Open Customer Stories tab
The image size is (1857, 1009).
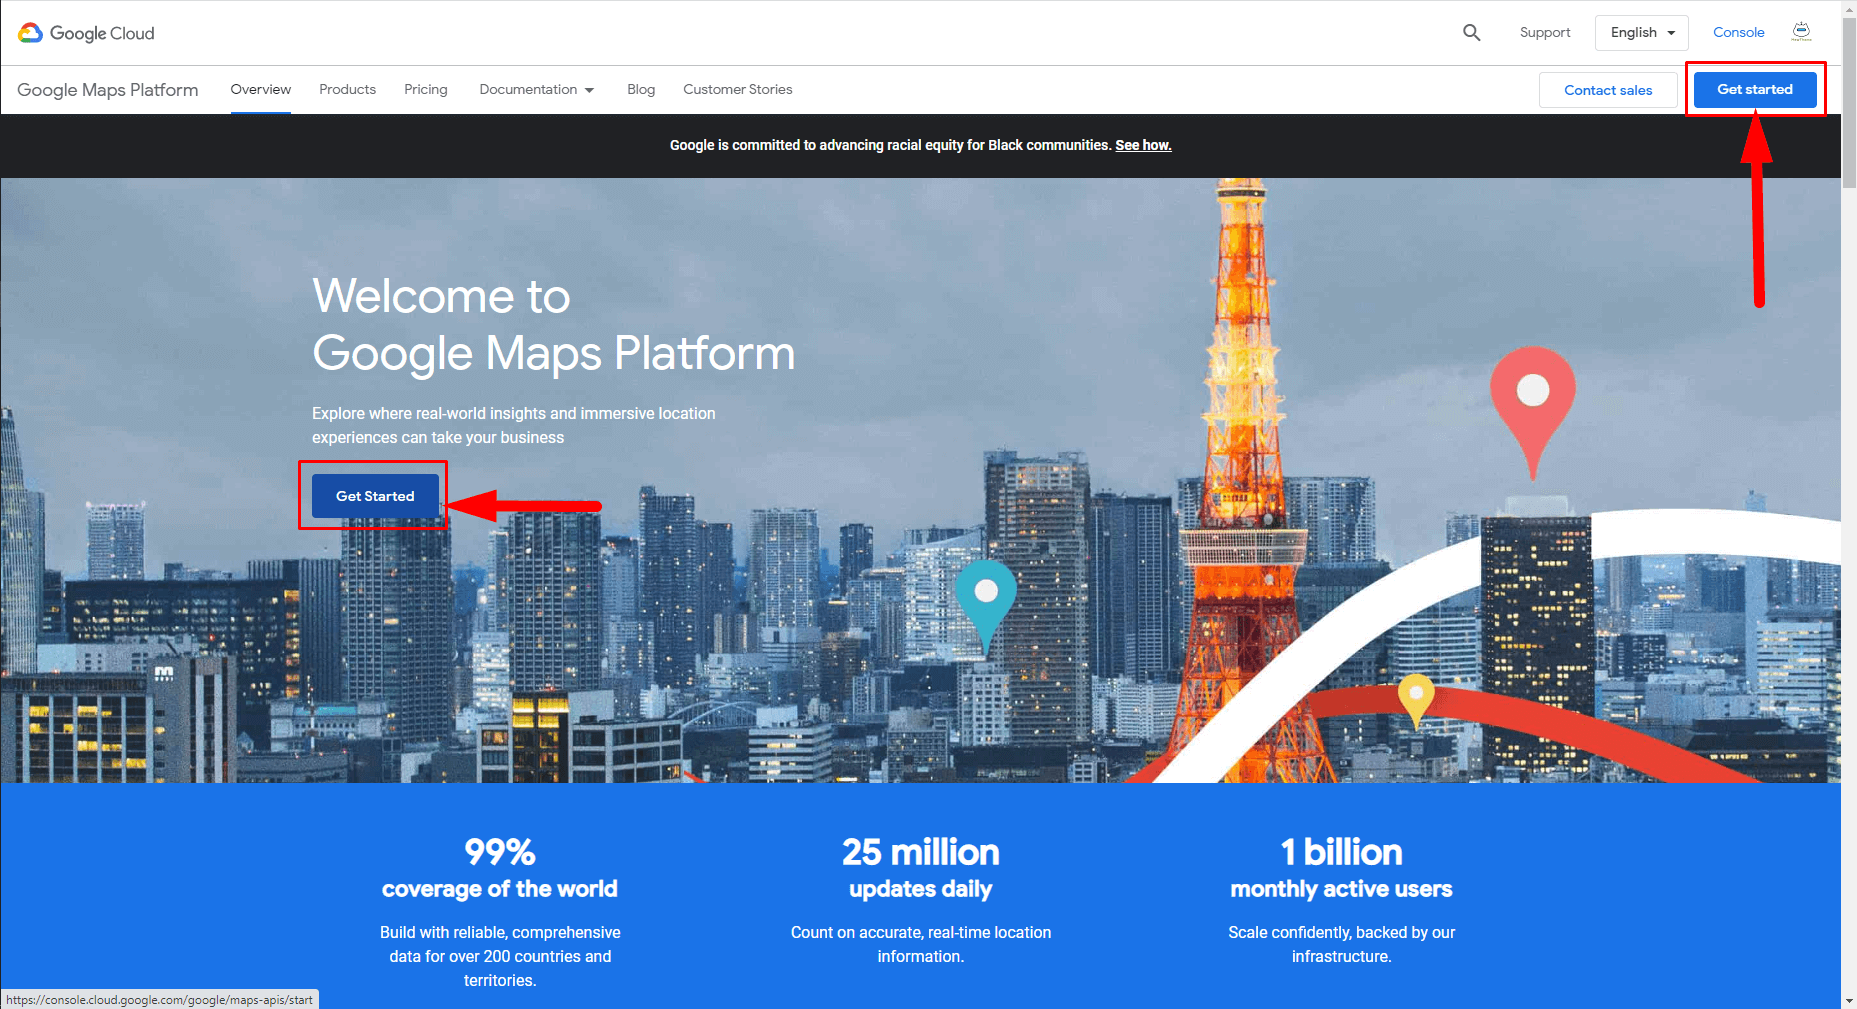click(x=738, y=89)
